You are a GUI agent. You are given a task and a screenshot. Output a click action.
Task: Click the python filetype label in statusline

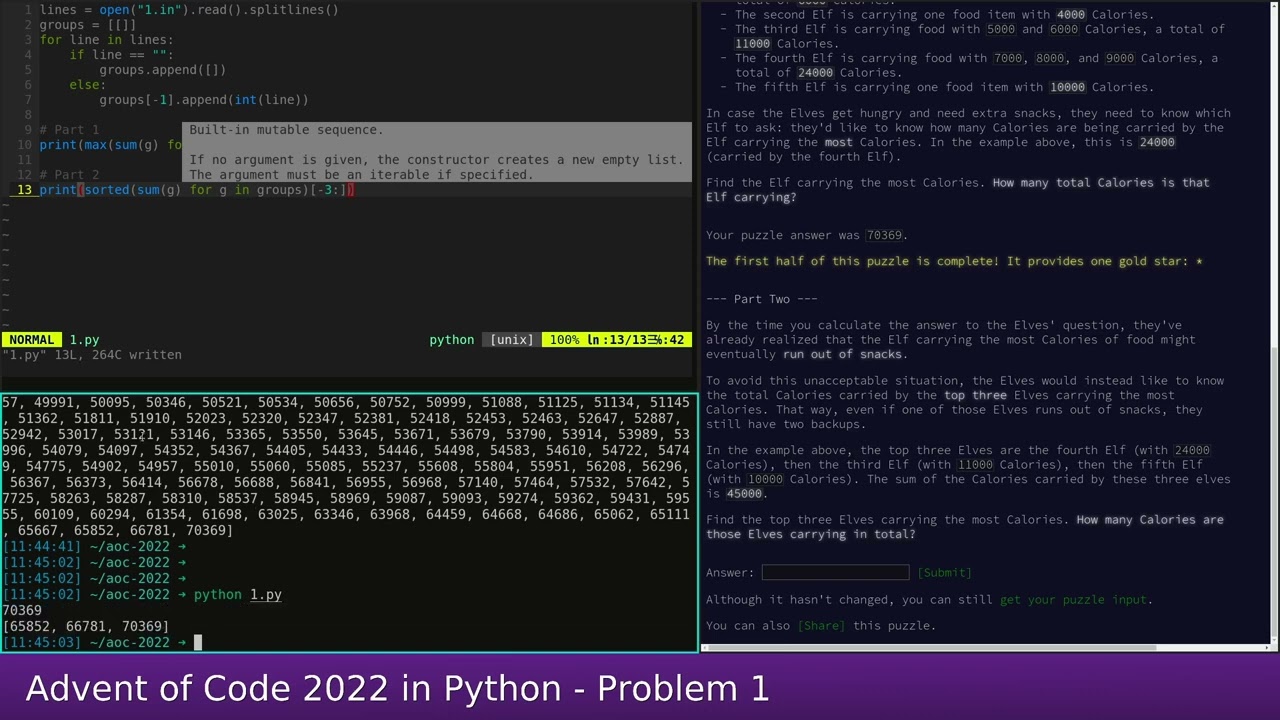[452, 340]
